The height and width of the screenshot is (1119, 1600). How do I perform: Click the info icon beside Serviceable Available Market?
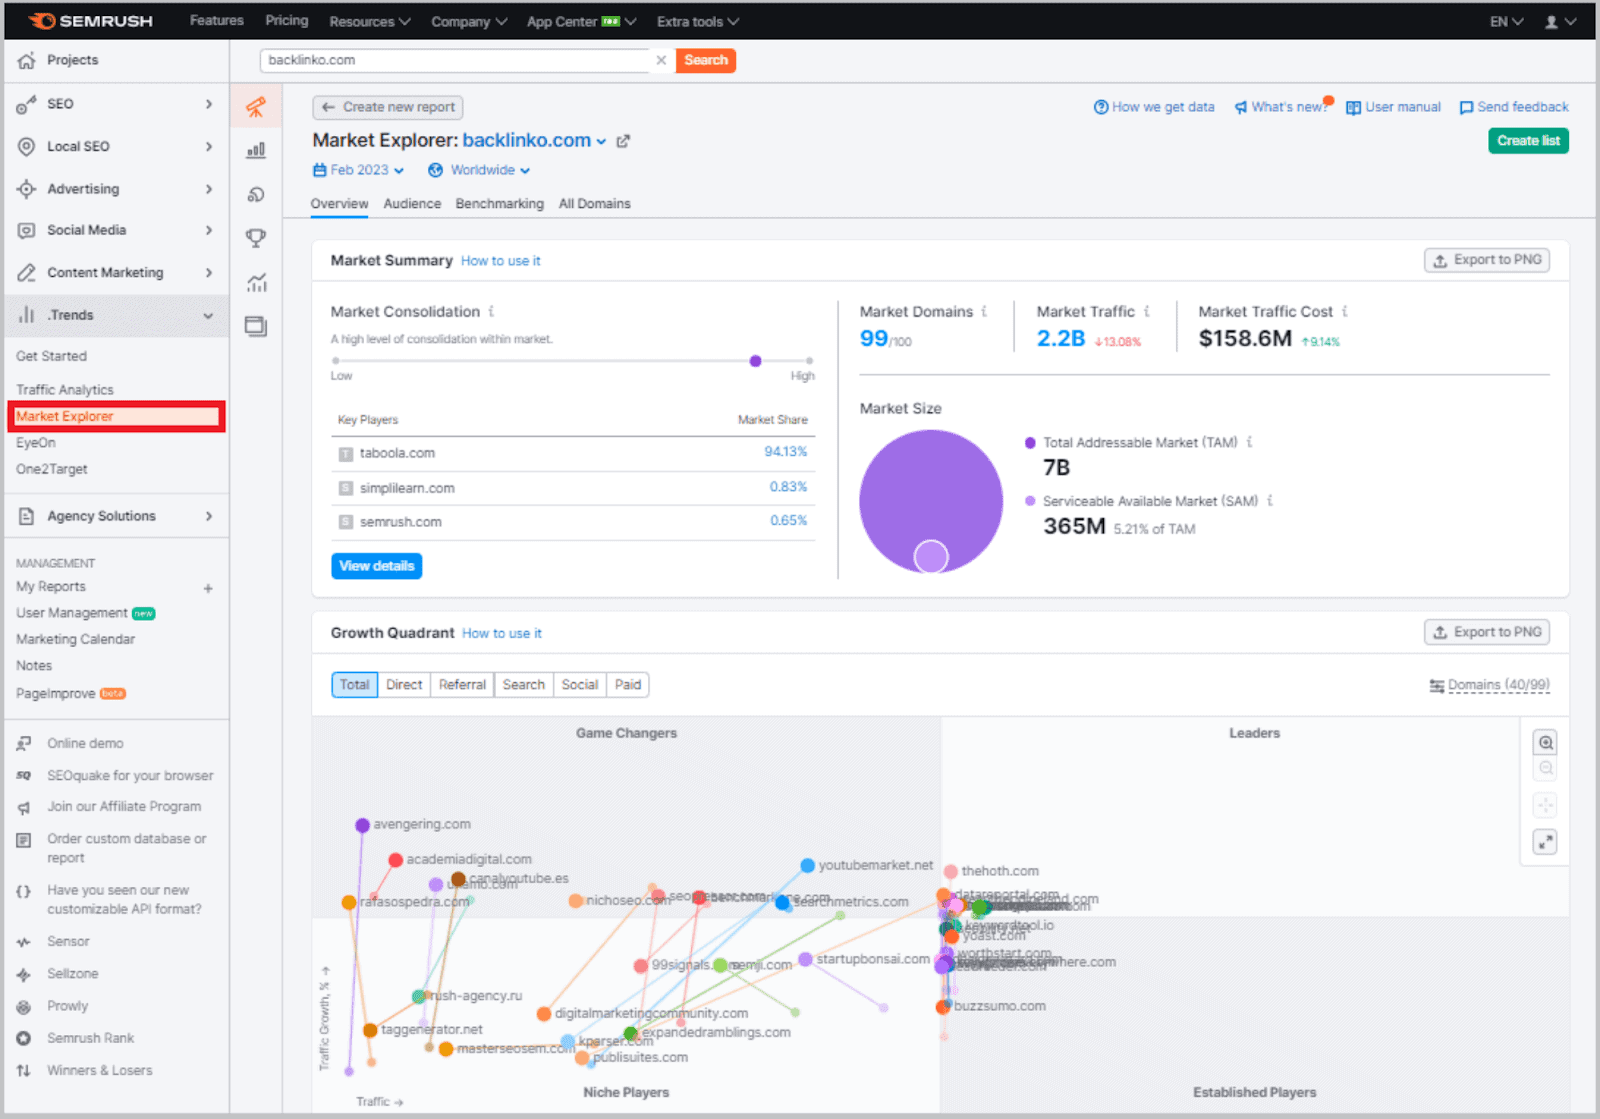pyautogui.click(x=1270, y=501)
